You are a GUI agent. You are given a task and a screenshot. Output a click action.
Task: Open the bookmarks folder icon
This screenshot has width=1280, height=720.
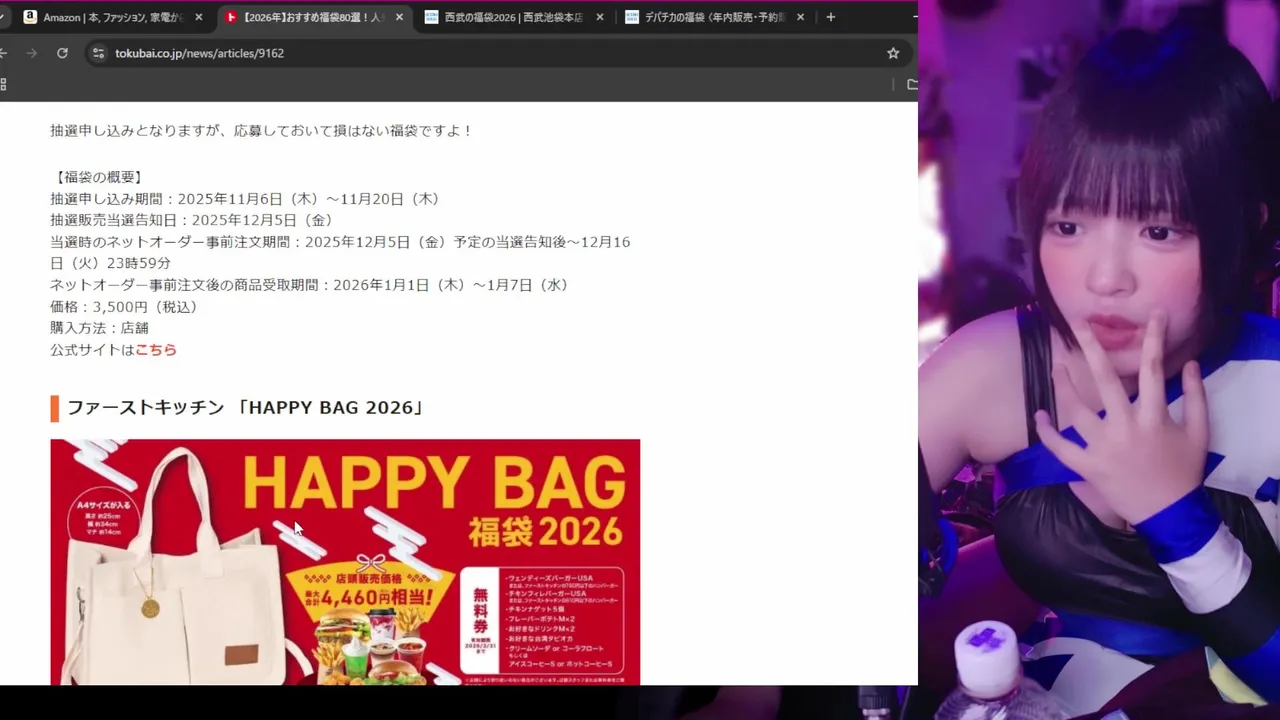(912, 85)
